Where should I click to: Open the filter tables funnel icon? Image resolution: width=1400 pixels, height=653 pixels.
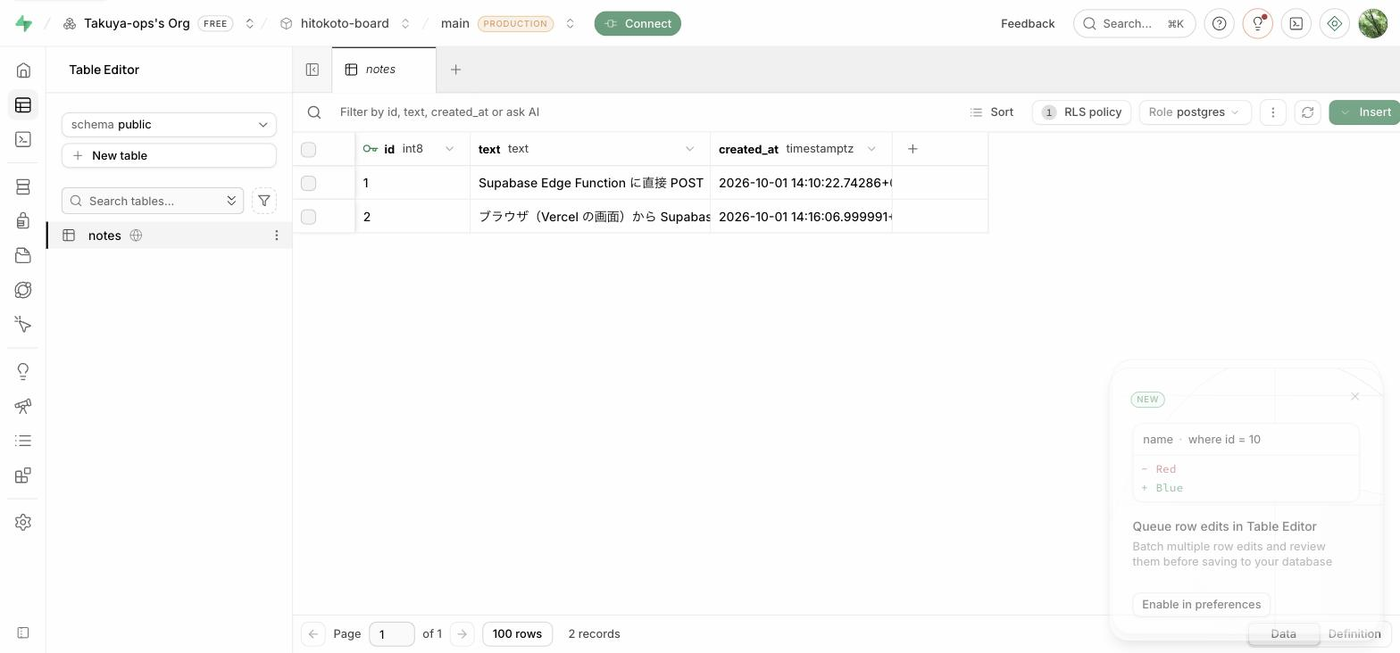[264, 201]
